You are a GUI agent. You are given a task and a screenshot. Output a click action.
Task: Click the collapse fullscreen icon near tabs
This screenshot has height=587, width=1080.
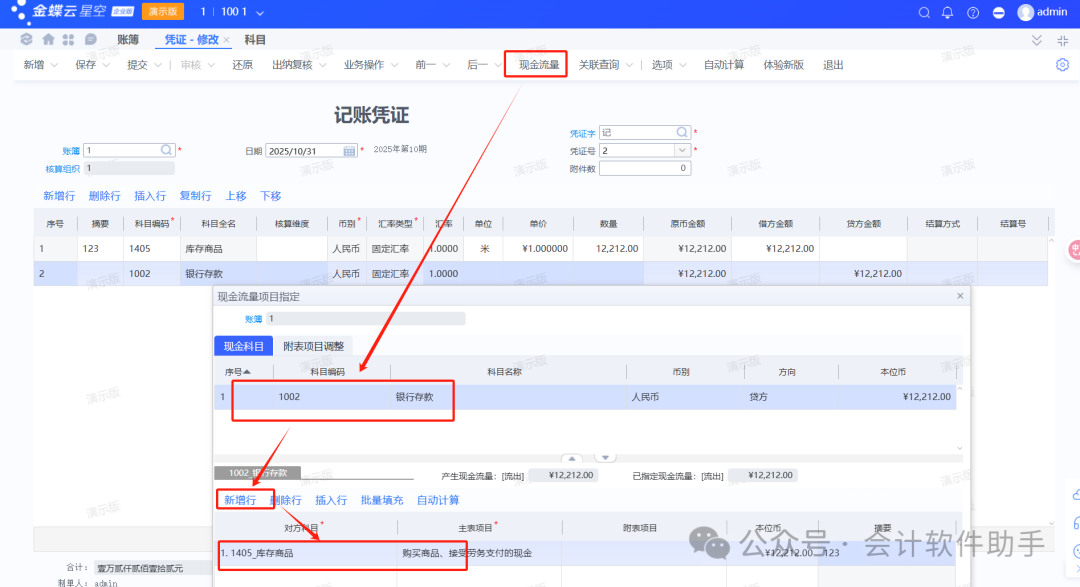(1062, 40)
